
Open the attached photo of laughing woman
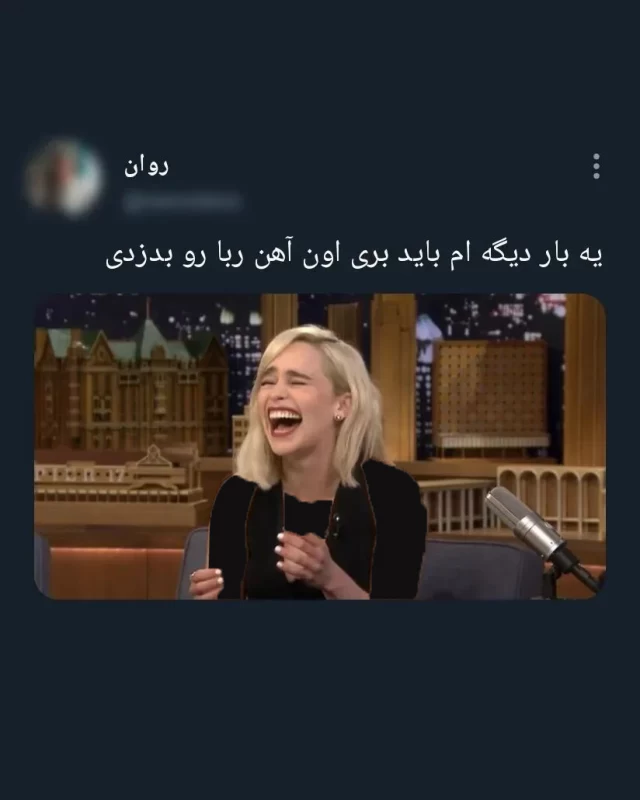[x=320, y=446]
